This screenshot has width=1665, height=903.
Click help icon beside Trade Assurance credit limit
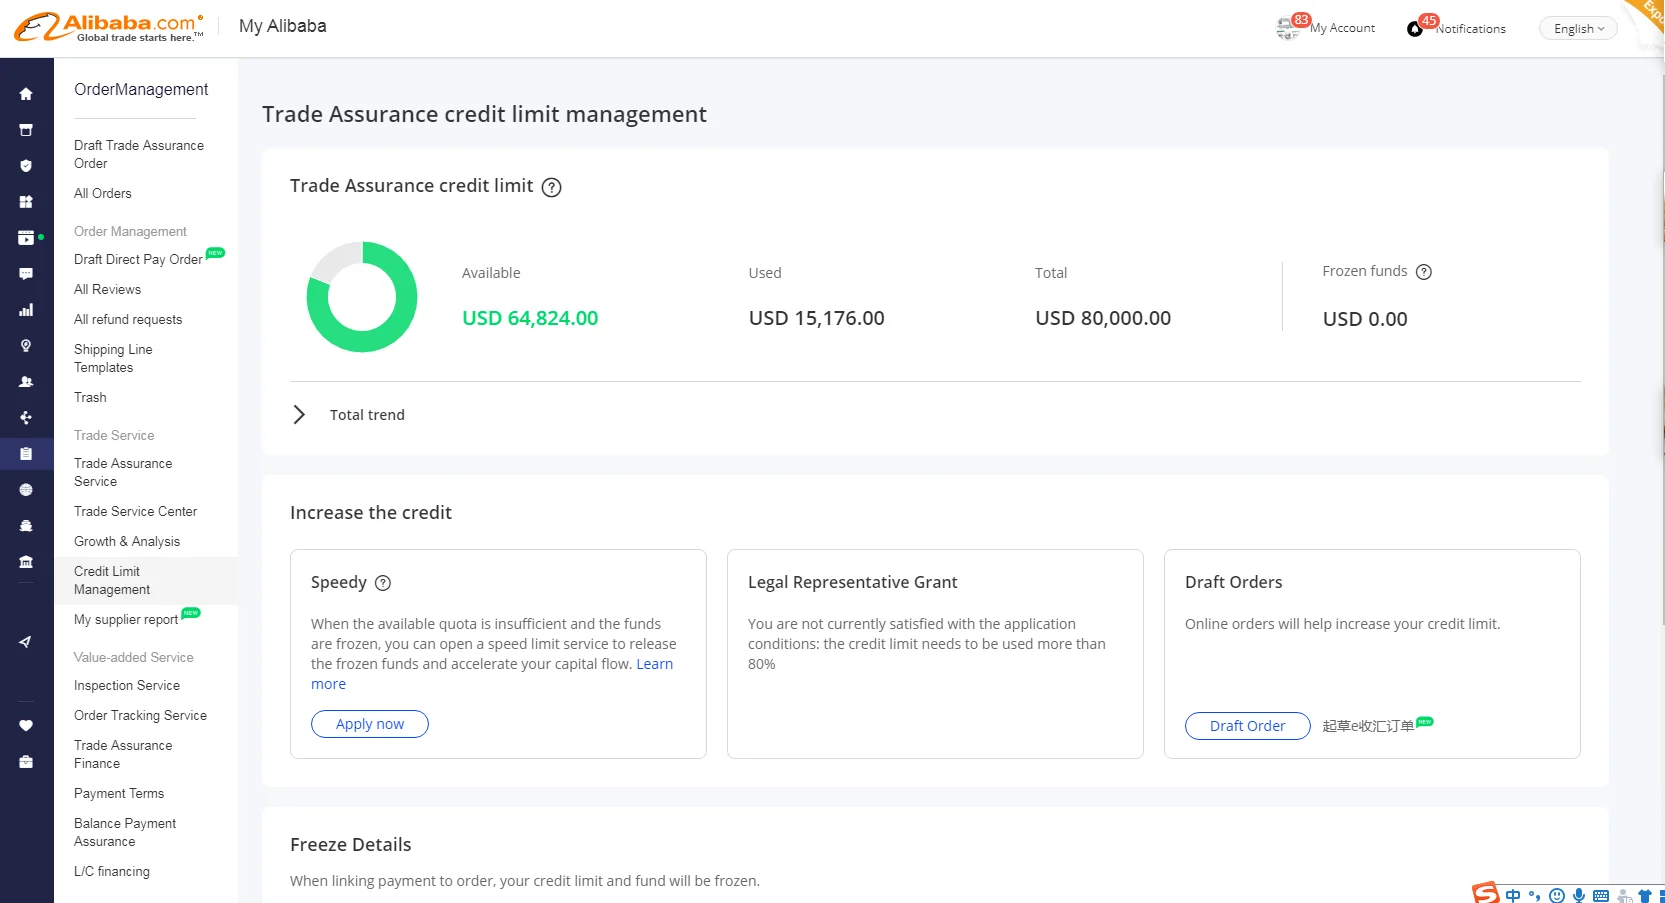coord(551,187)
